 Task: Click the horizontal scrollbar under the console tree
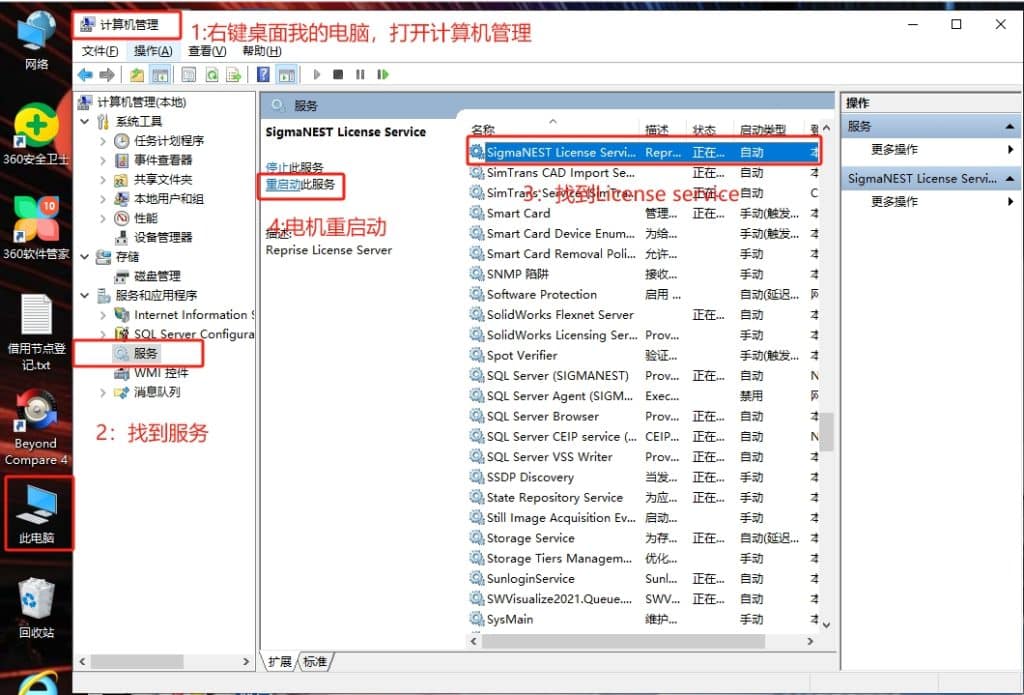[137, 662]
